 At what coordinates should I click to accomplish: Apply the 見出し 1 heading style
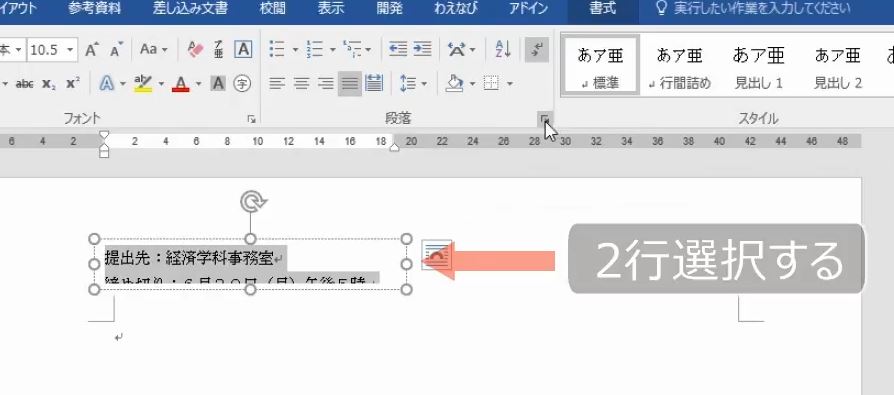[x=758, y=65]
